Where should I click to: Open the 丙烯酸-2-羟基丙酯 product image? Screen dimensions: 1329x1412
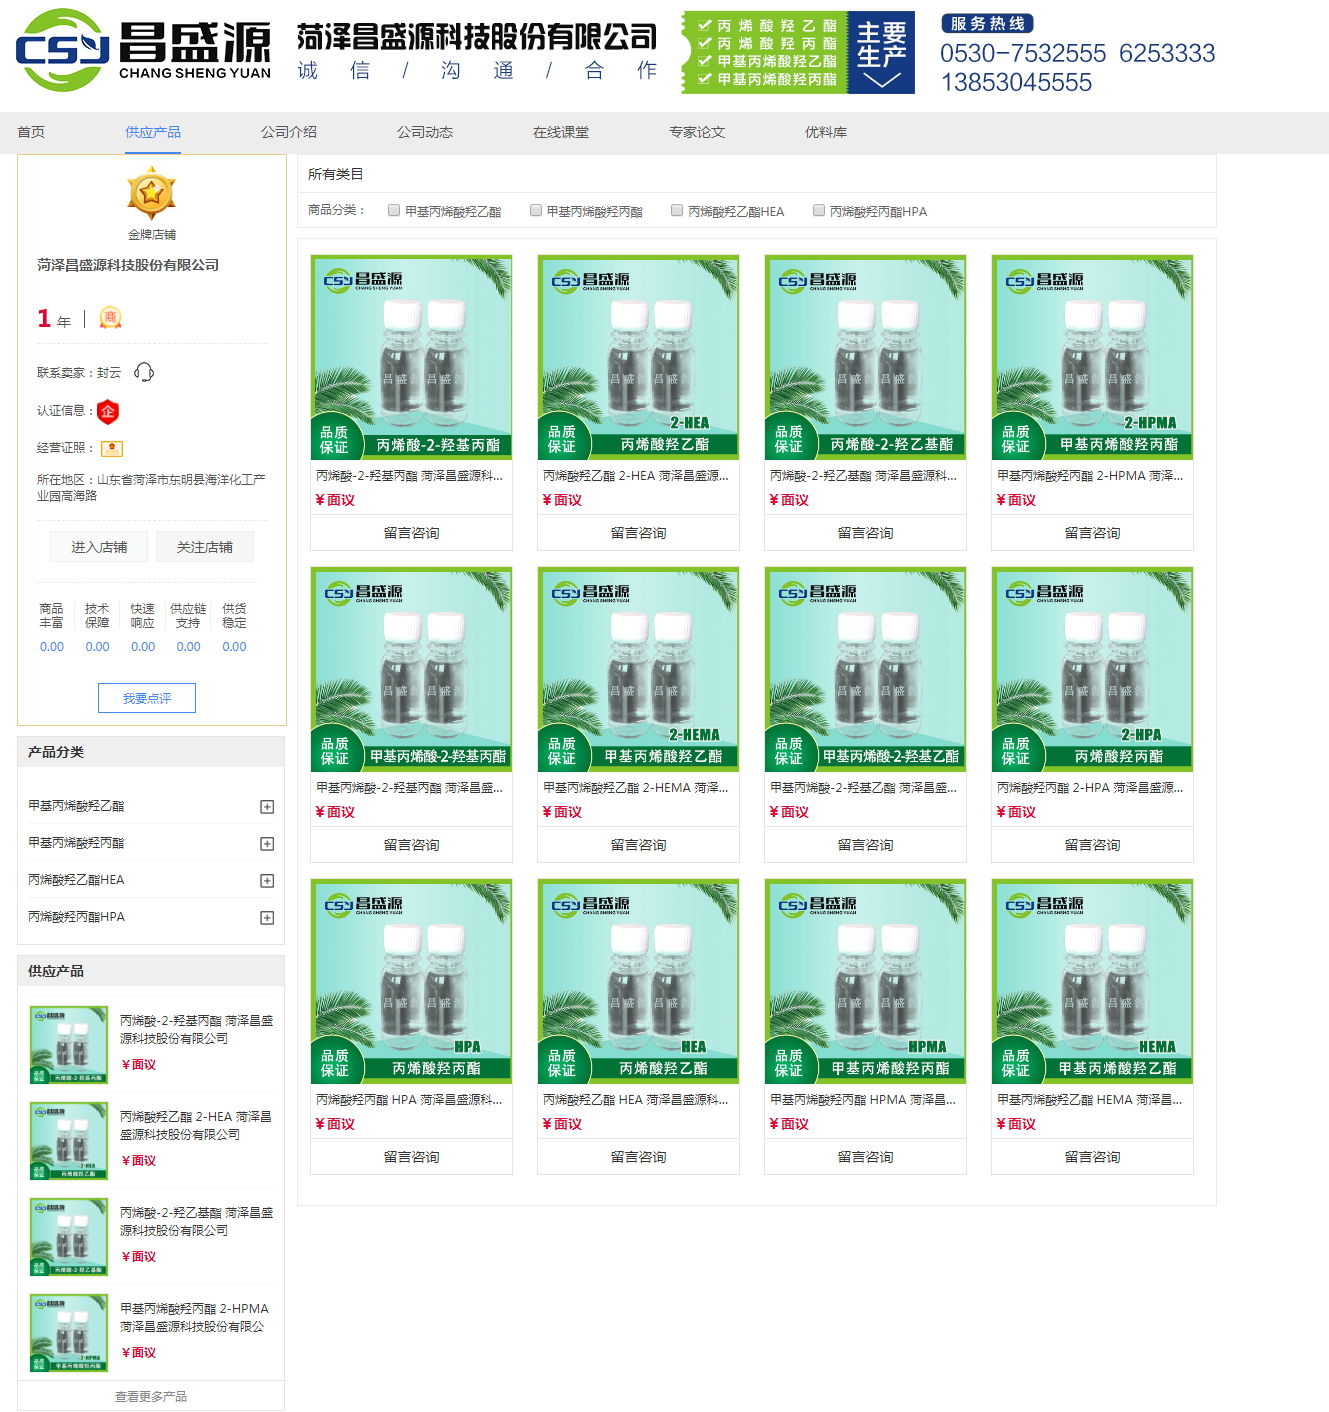click(x=412, y=357)
